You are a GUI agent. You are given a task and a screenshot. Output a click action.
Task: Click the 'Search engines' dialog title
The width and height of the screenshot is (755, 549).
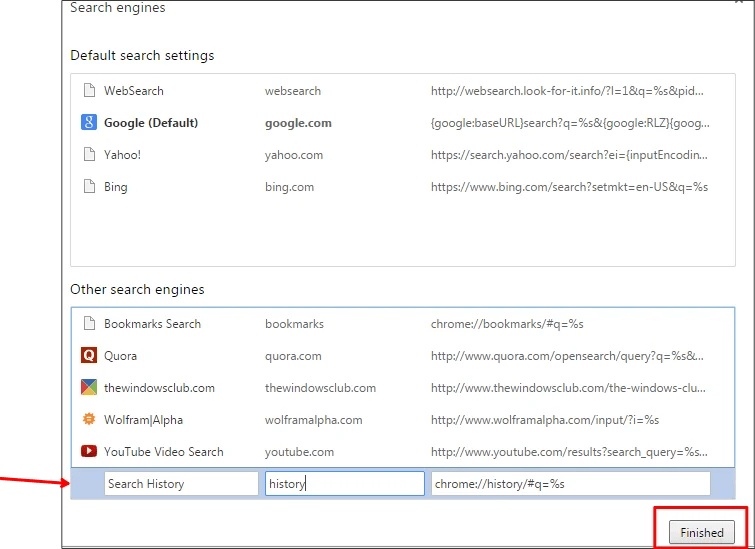[117, 8]
